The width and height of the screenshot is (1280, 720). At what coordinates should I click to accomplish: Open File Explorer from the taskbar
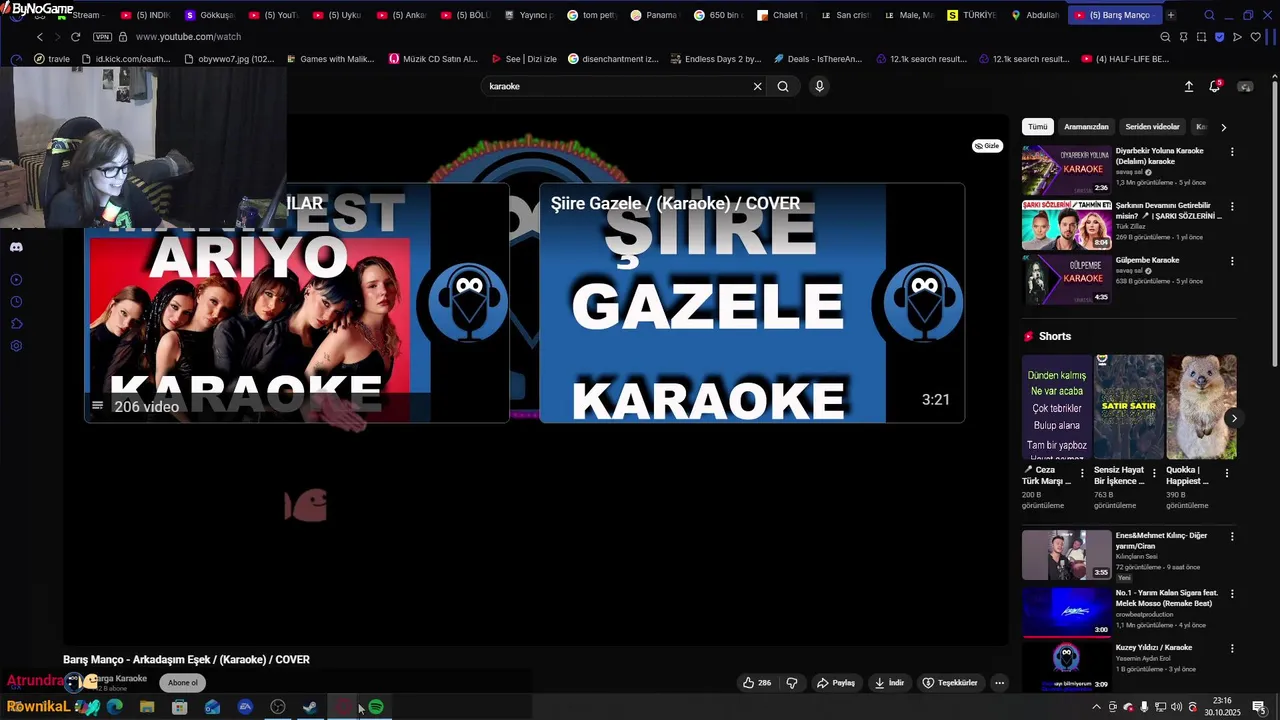coord(147,707)
